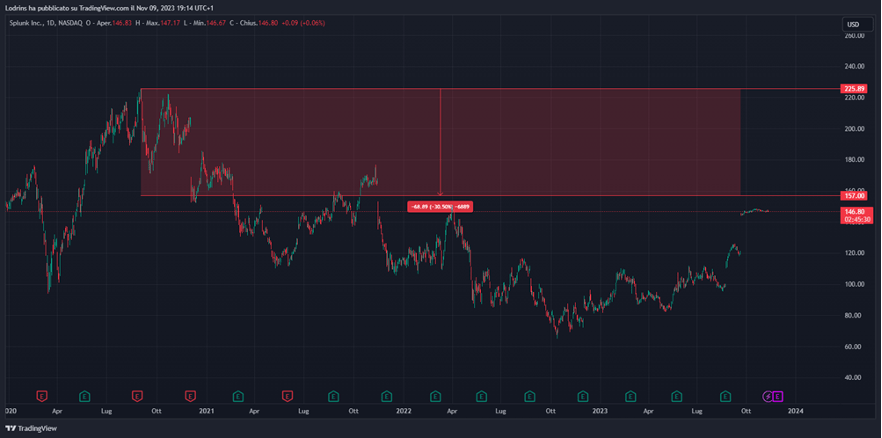Click the purple E upcoming earnings marker

coord(778,396)
